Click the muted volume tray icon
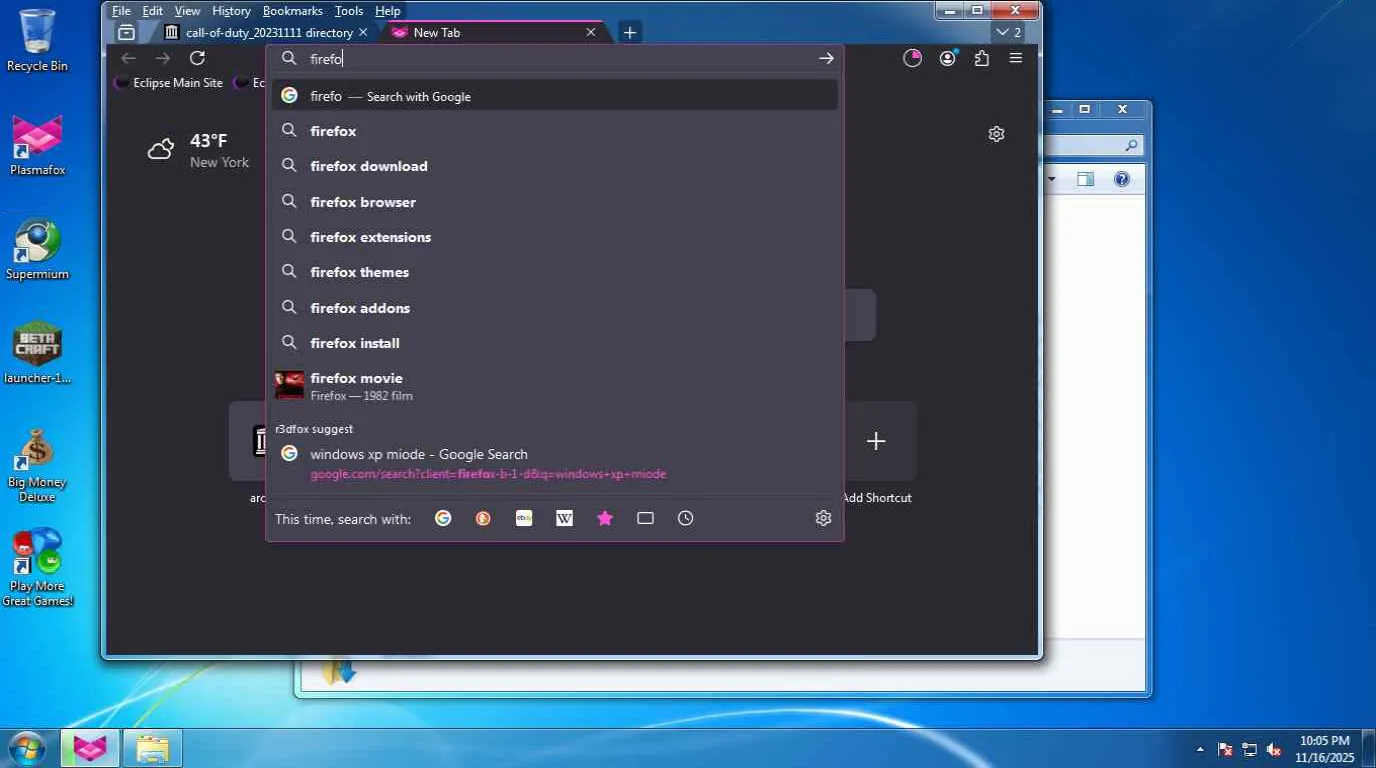 [x=1274, y=749]
